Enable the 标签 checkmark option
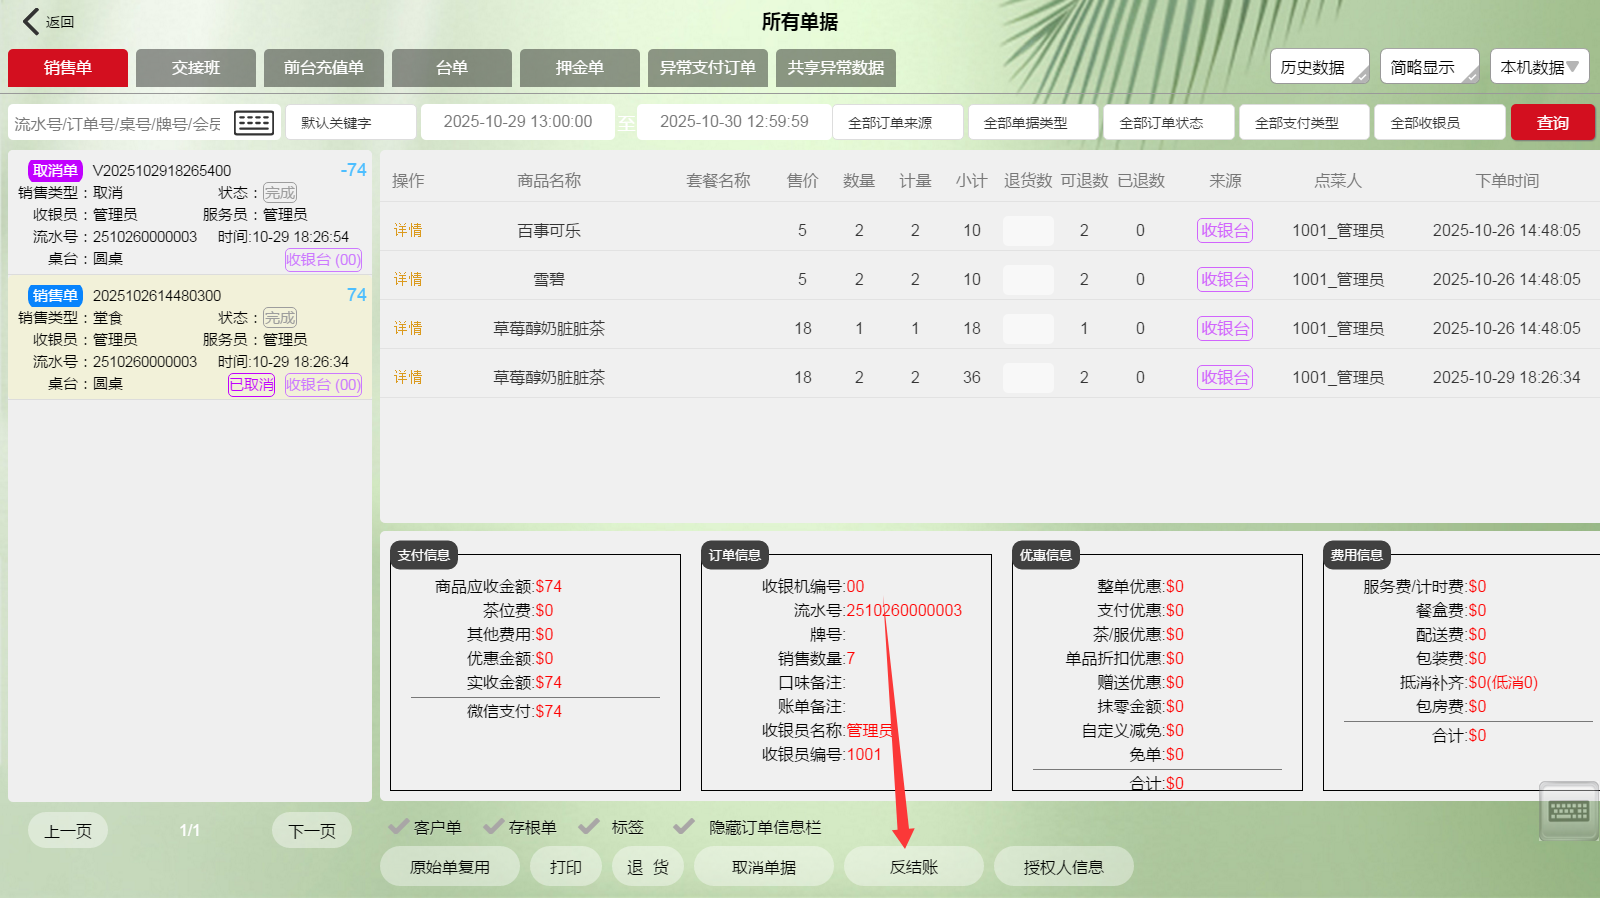Image resolution: width=1600 pixels, height=898 pixels. click(590, 827)
